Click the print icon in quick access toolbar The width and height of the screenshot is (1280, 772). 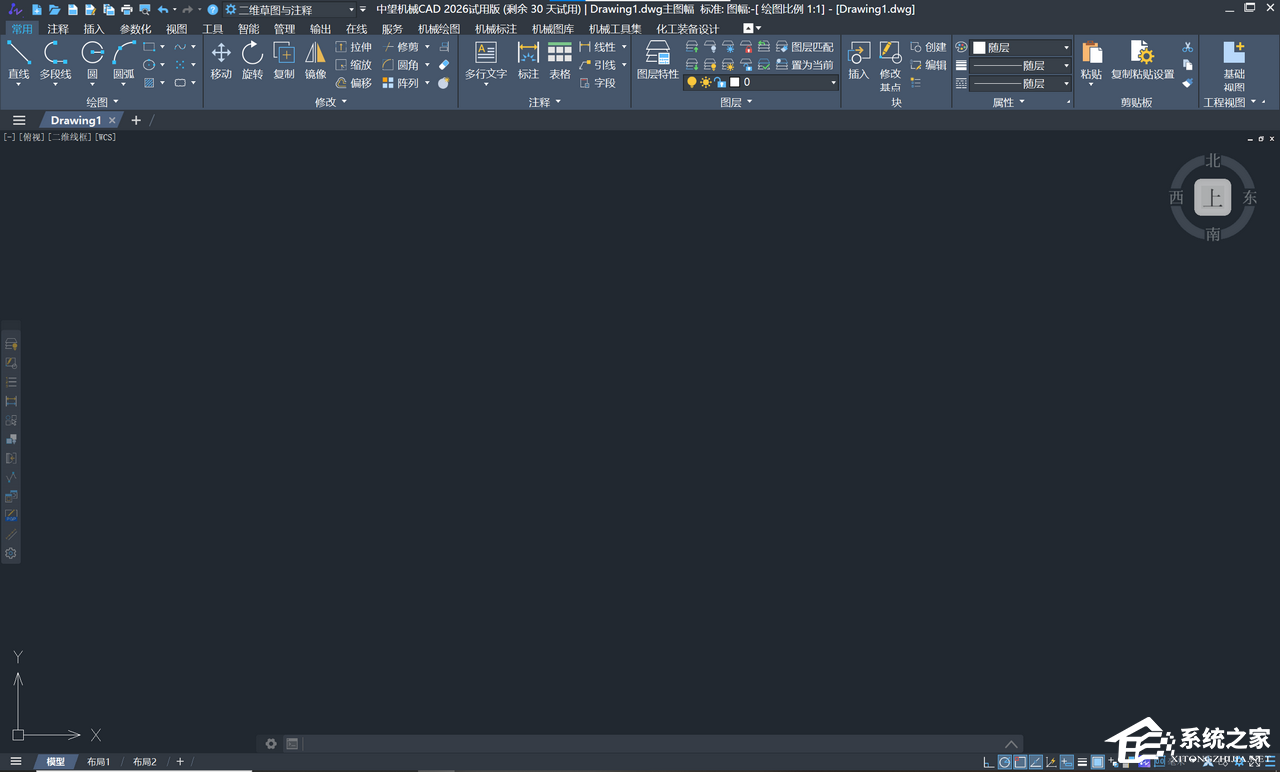click(x=127, y=9)
